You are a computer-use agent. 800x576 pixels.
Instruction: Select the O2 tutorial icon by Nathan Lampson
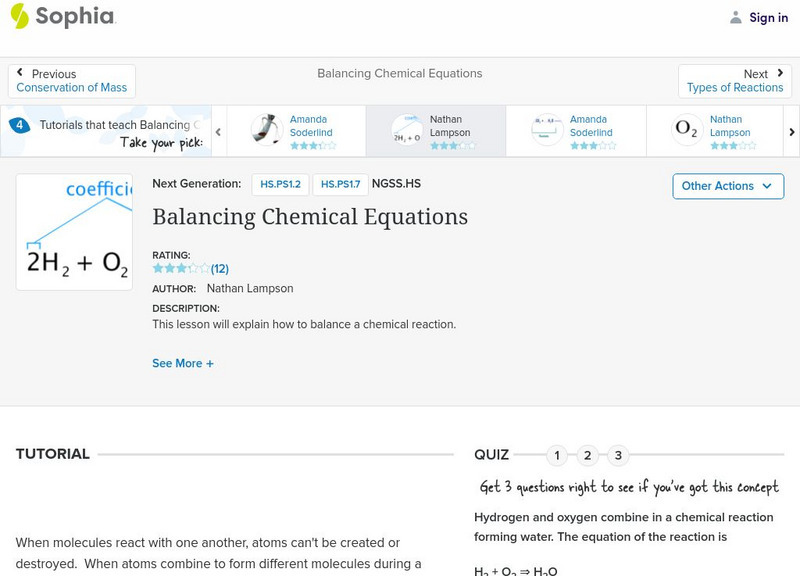click(x=686, y=131)
